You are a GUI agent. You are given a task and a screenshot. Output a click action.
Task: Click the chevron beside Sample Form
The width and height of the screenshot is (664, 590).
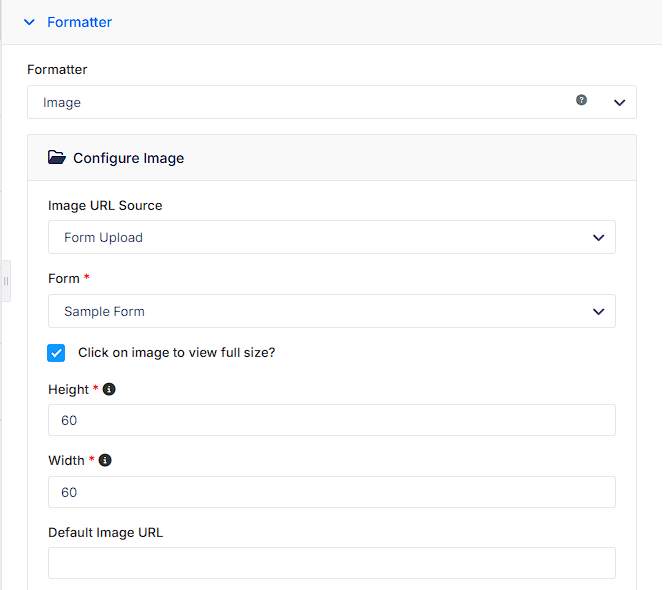point(598,312)
